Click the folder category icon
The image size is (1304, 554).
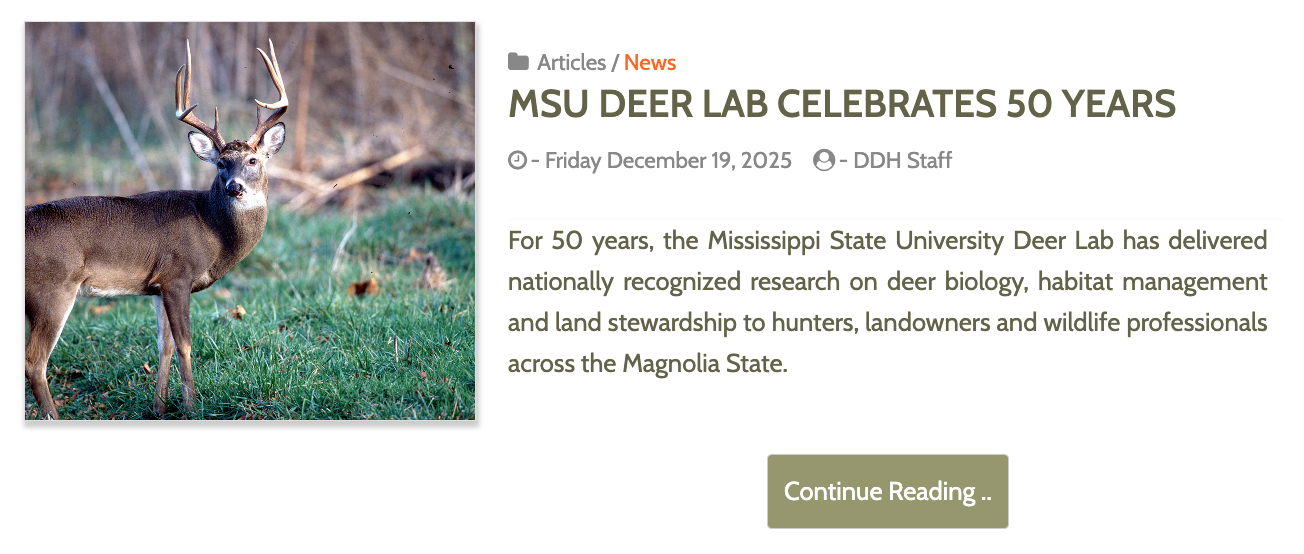pos(518,62)
